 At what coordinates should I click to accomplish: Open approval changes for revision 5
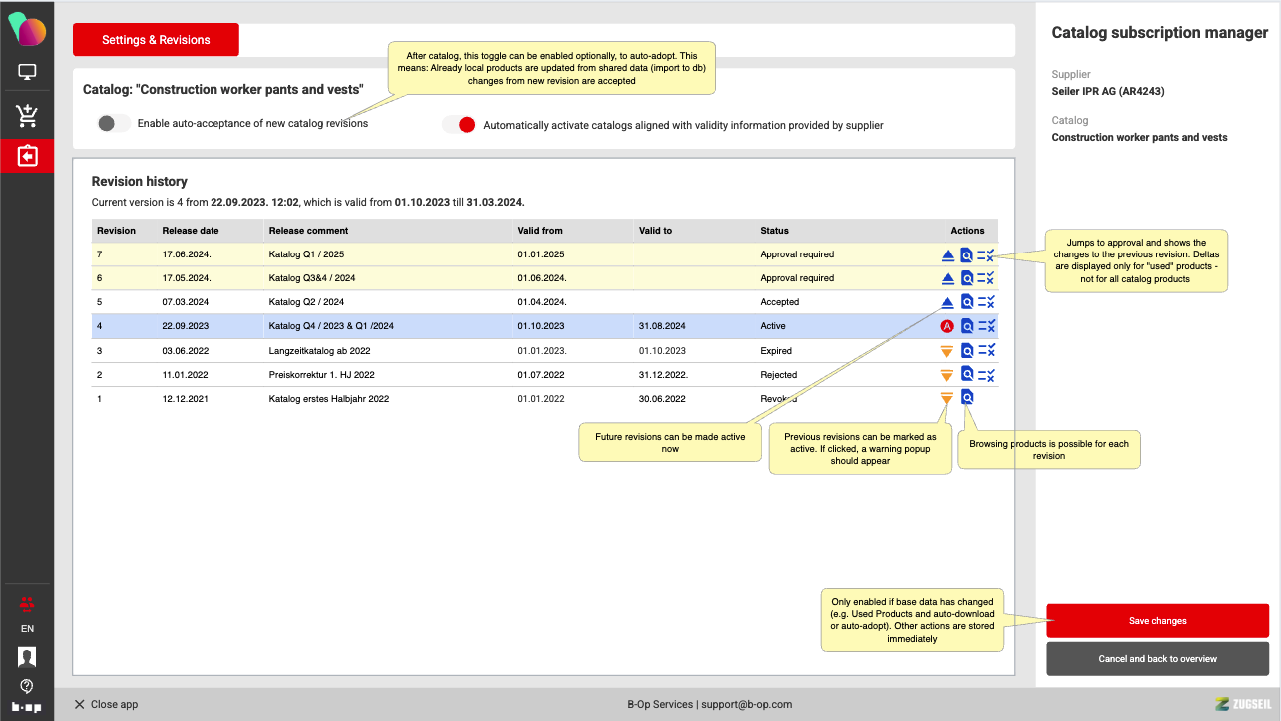(986, 302)
